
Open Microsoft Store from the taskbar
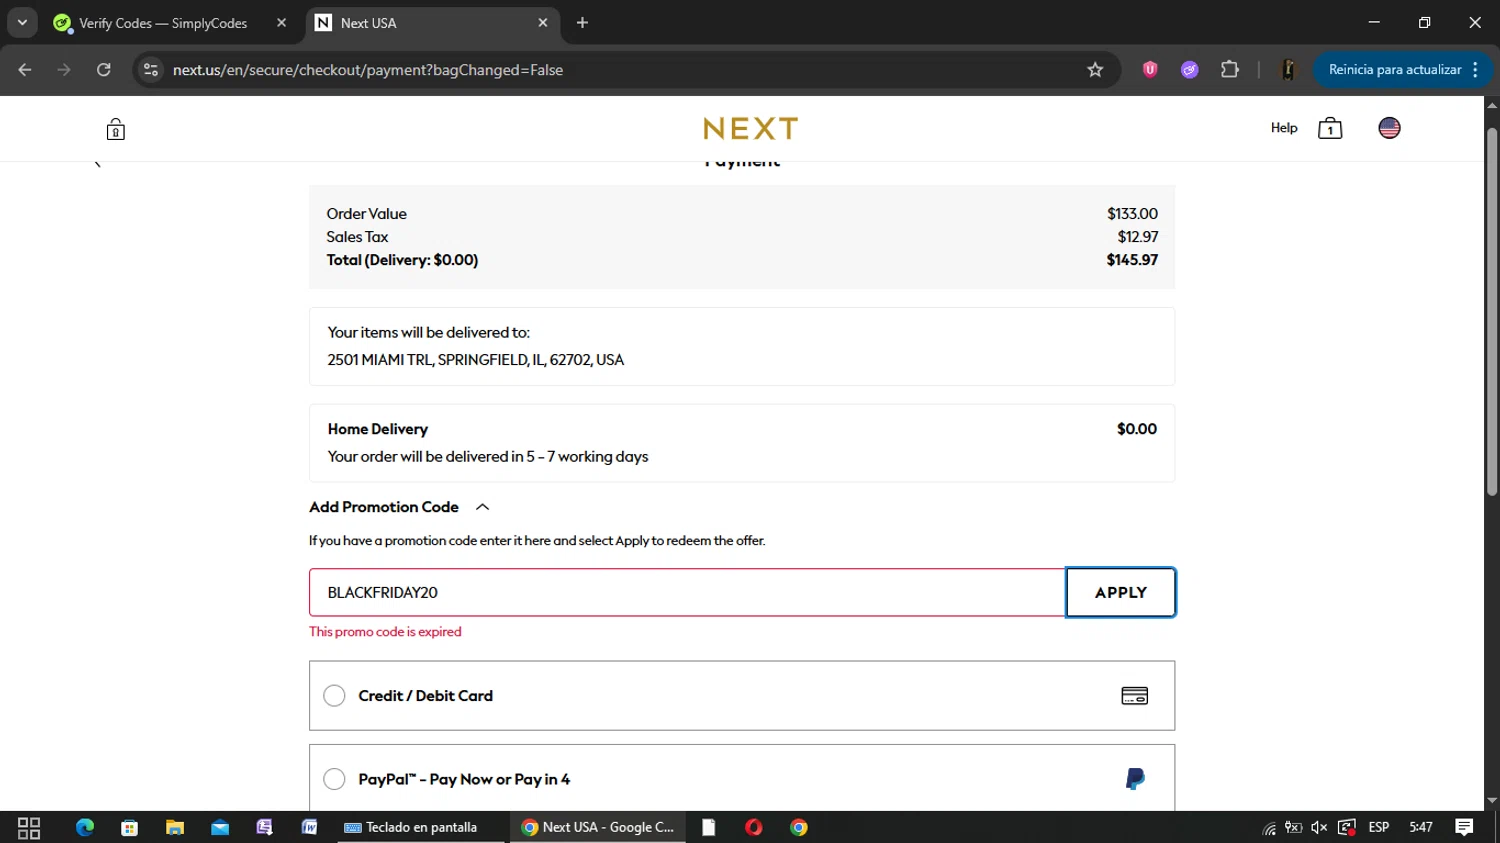coord(129,828)
